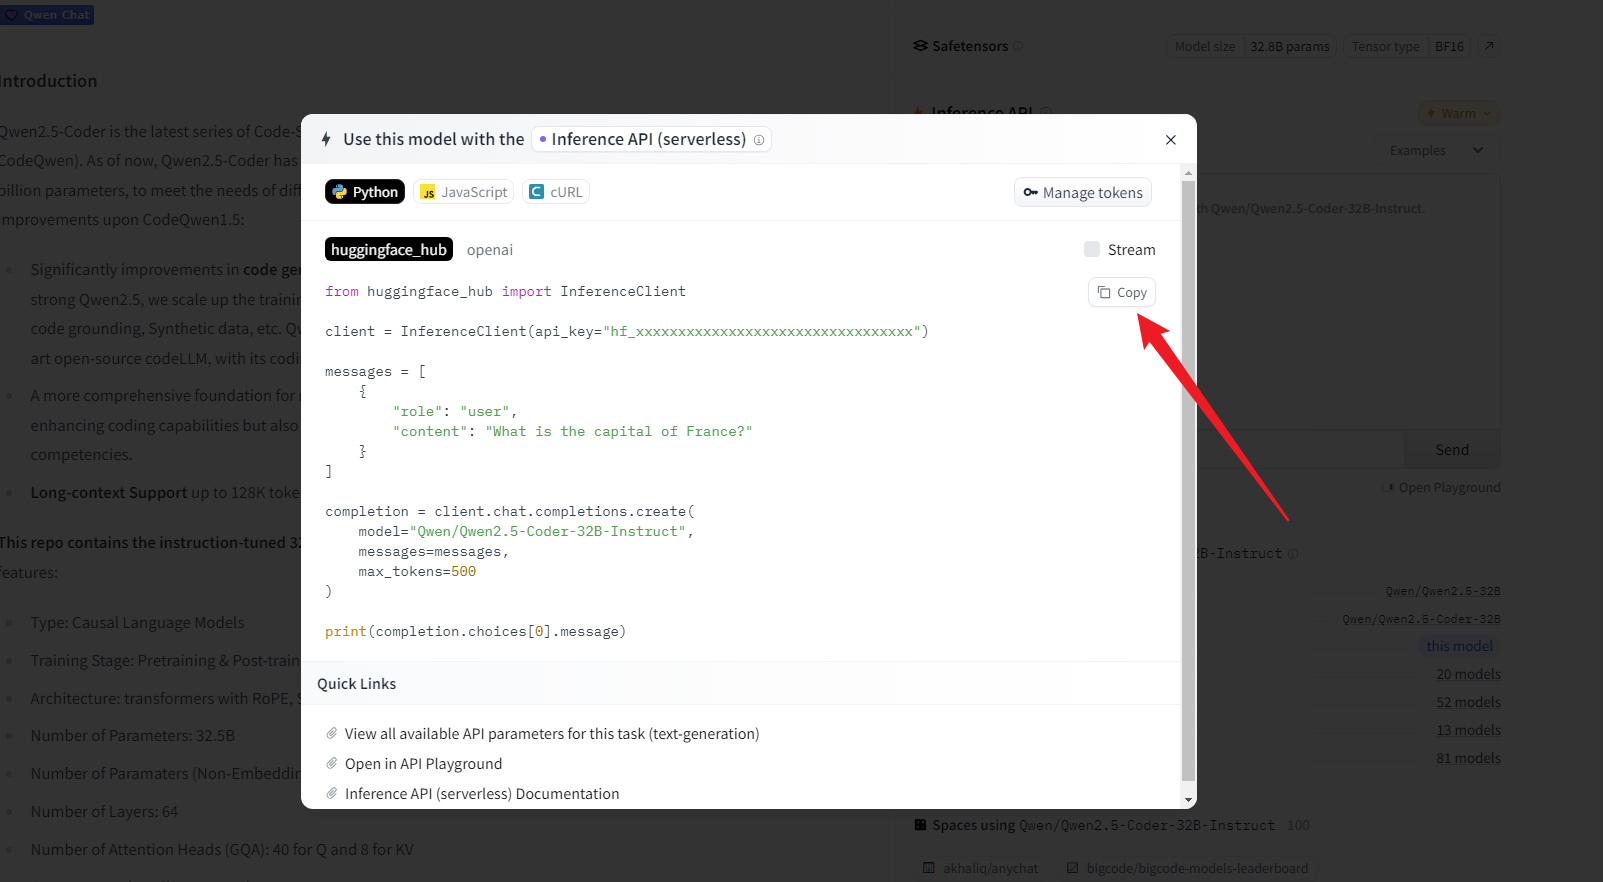The width and height of the screenshot is (1603, 882).
Task: Click the hf_ API key placeholder string
Action: coord(762,332)
